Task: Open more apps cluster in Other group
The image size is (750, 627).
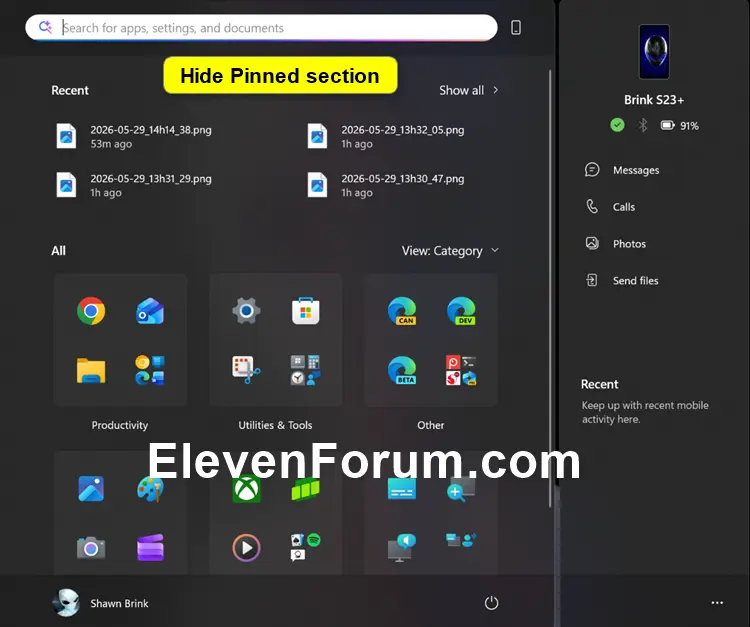Action: [461, 370]
